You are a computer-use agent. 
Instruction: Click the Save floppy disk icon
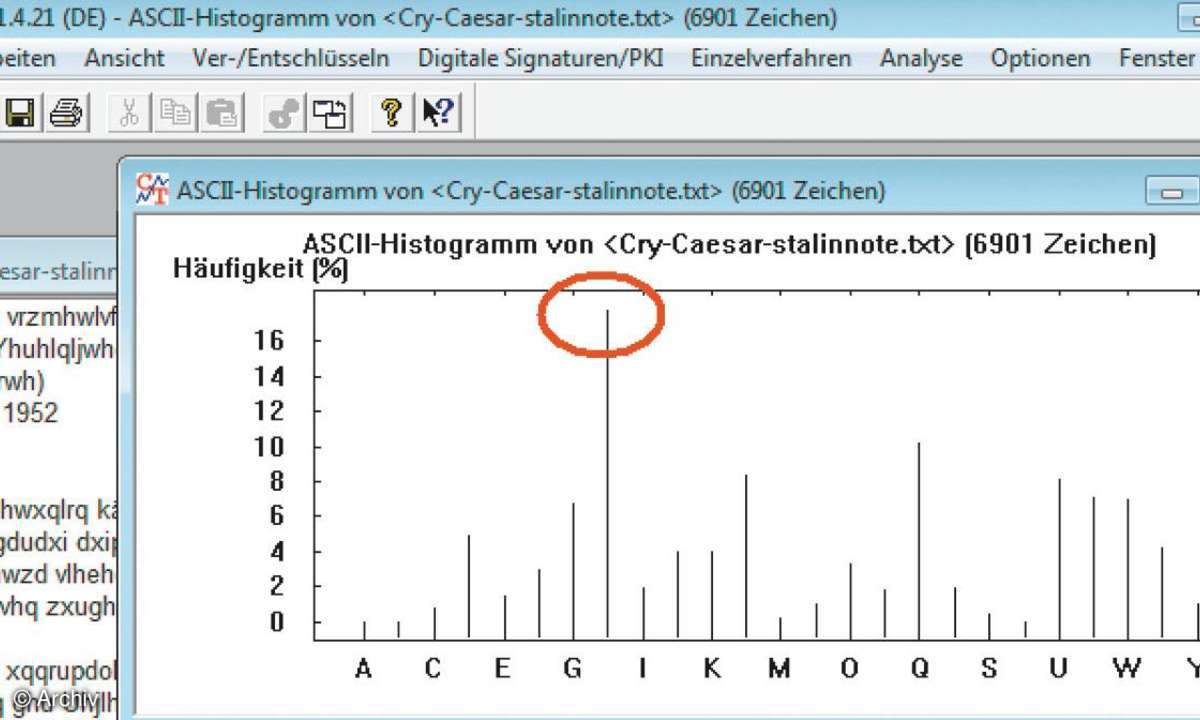click(x=20, y=113)
